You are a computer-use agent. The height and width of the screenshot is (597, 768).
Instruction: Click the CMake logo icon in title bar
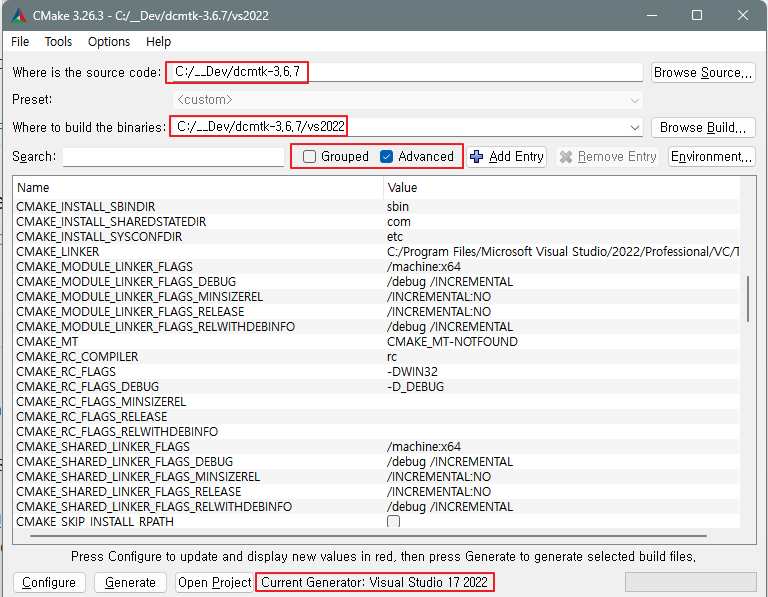click(x=19, y=15)
